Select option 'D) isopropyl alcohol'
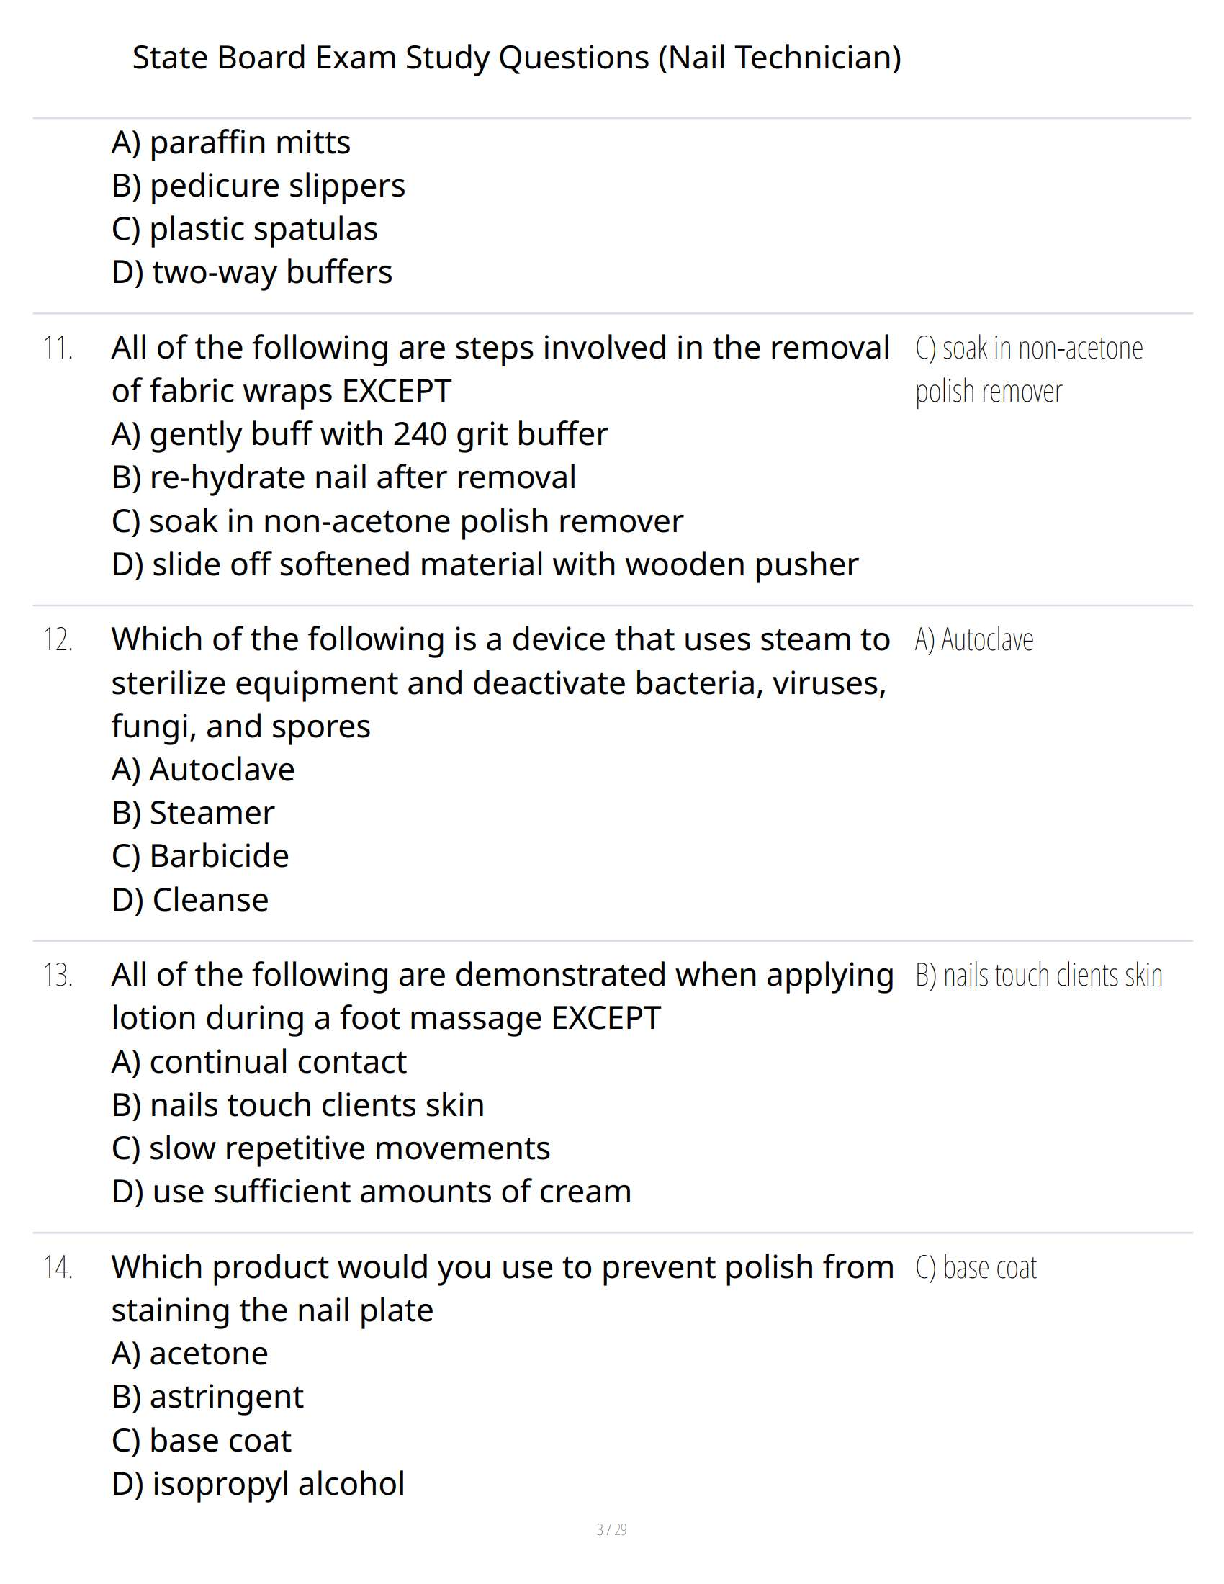This screenshot has width=1224, height=1584. click(x=258, y=1484)
